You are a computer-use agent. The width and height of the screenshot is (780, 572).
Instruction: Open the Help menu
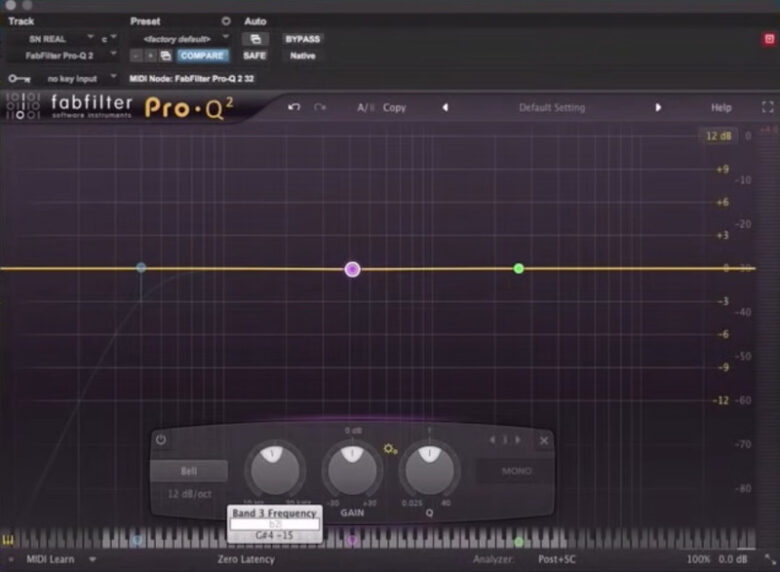pyautogui.click(x=721, y=107)
